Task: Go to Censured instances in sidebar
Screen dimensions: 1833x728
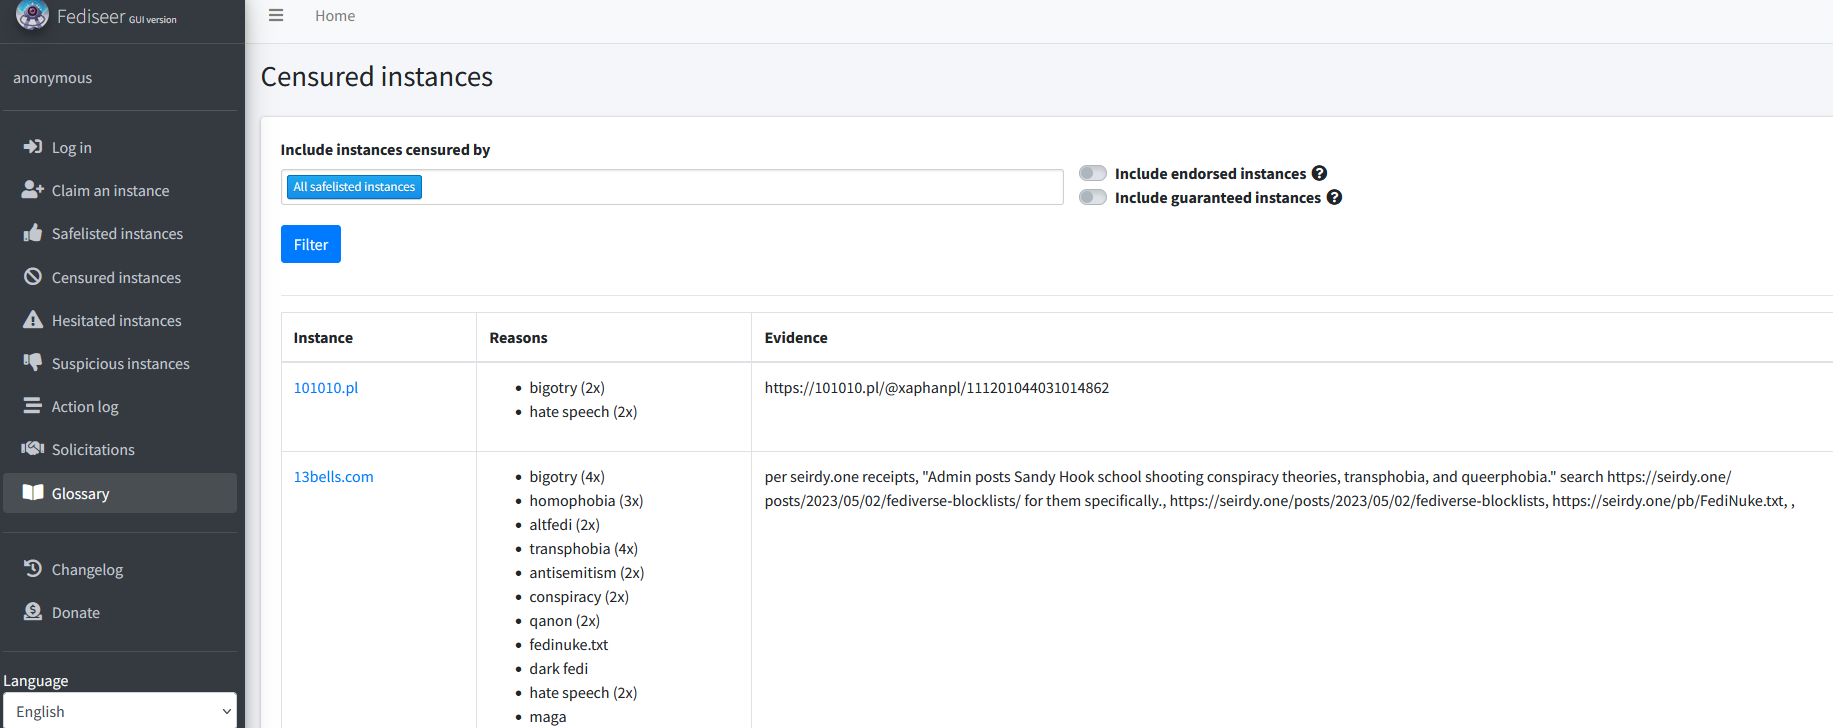Action: (x=120, y=277)
